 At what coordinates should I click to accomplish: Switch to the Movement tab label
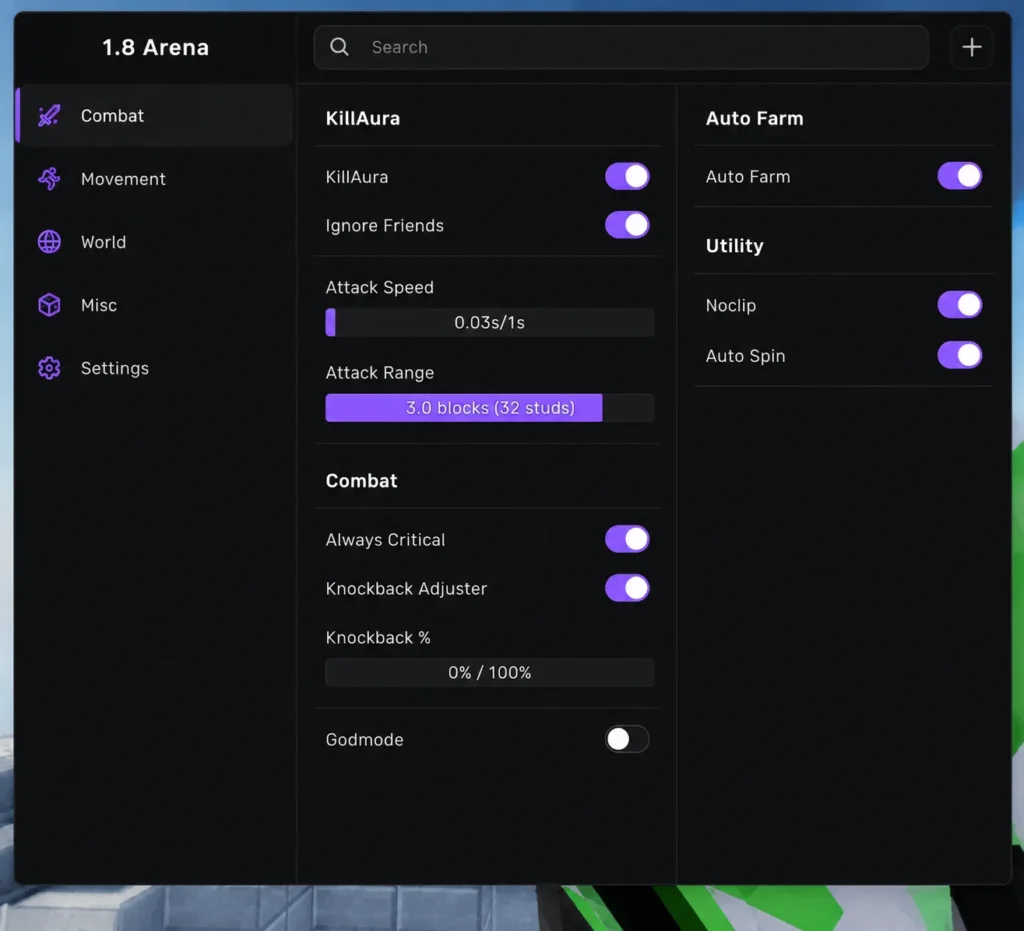coord(123,179)
